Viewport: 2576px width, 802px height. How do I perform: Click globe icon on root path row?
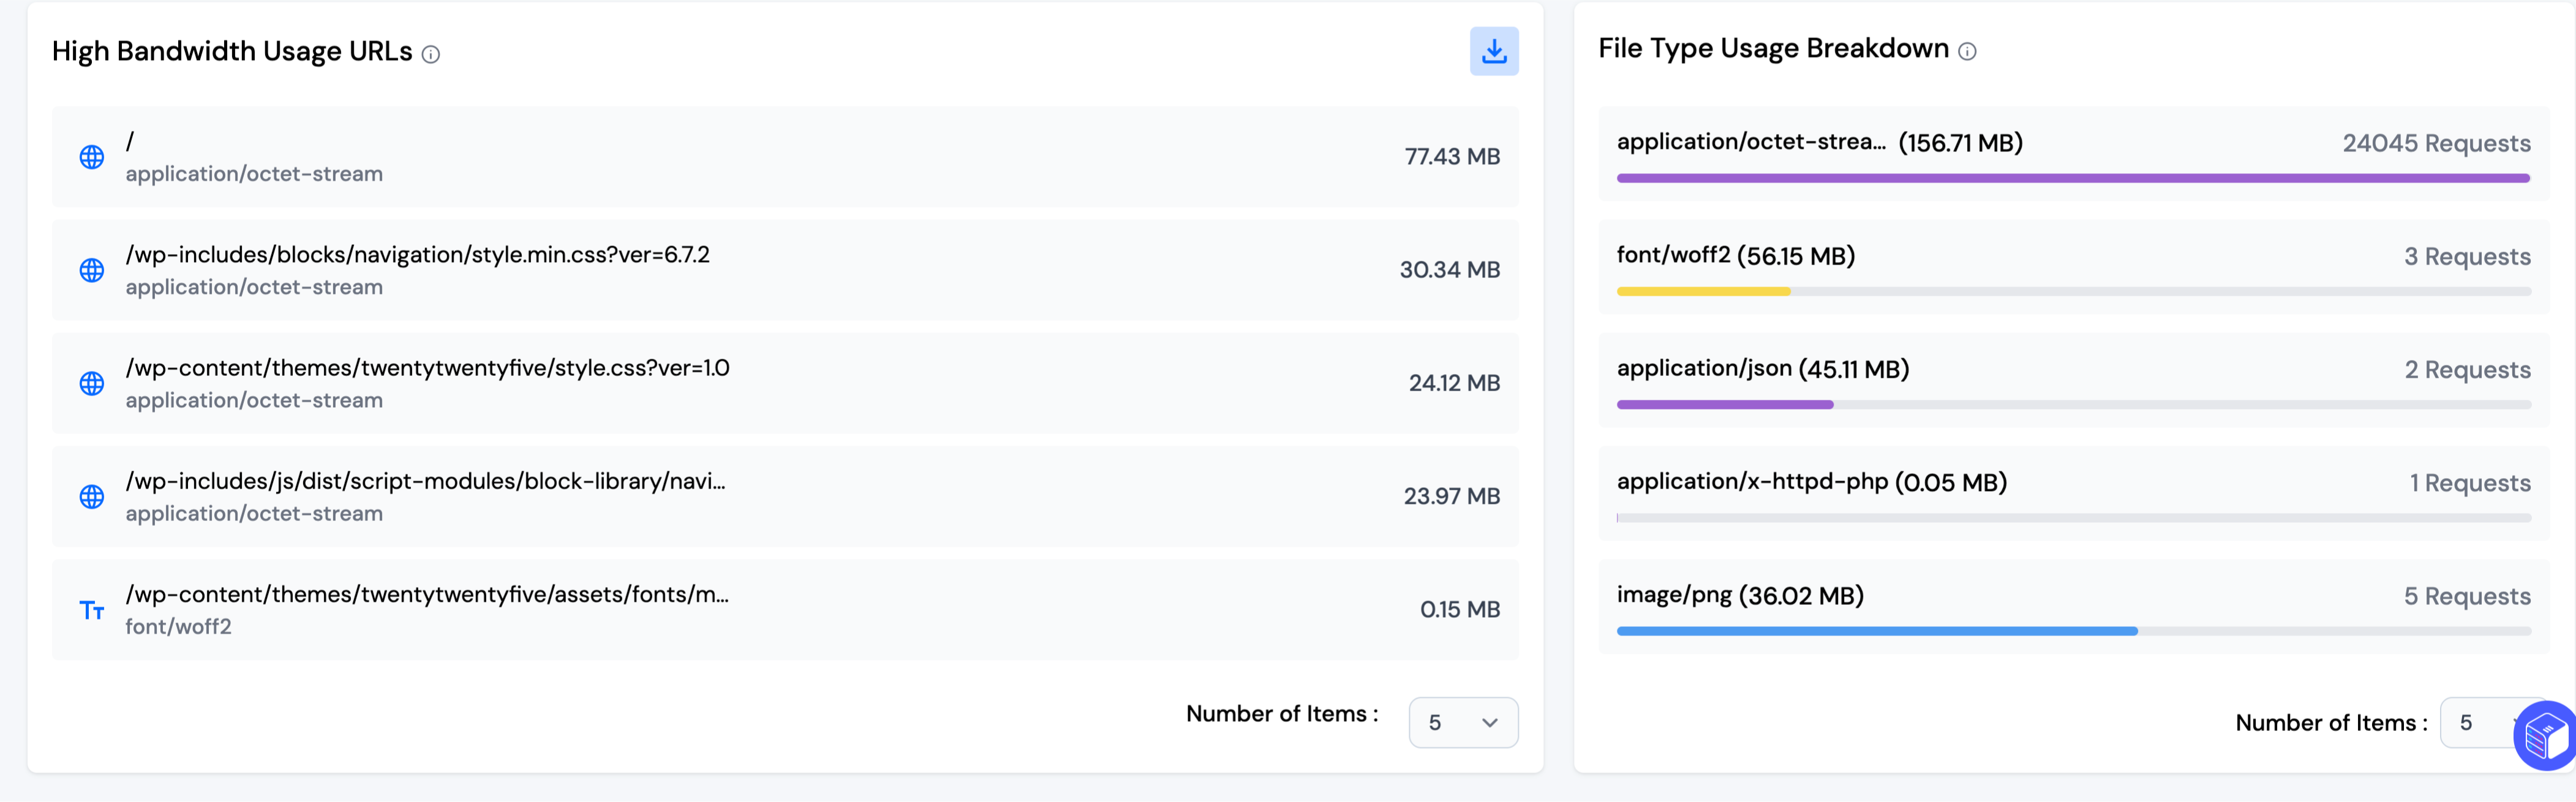[x=92, y=157]
